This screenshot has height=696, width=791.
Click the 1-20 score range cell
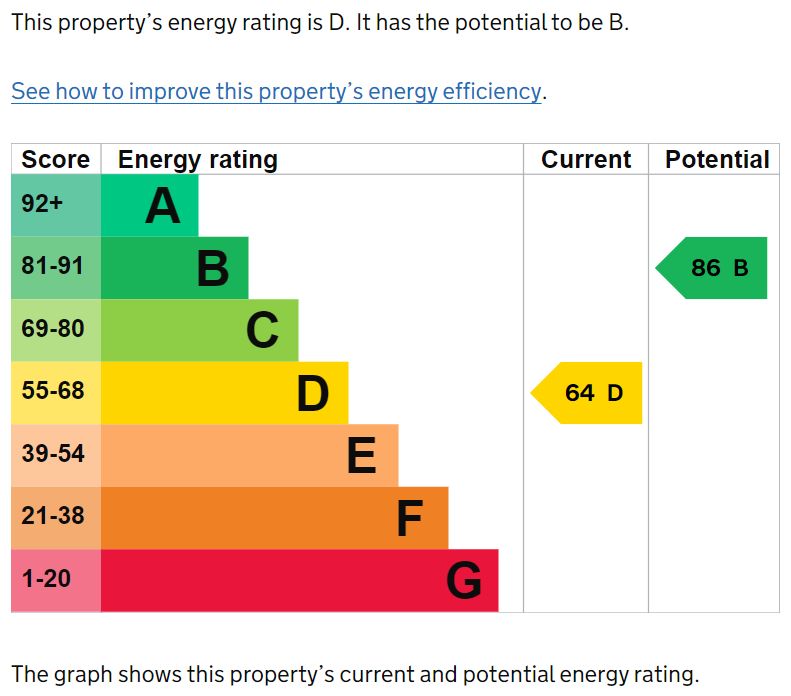(x=56, y=579)
